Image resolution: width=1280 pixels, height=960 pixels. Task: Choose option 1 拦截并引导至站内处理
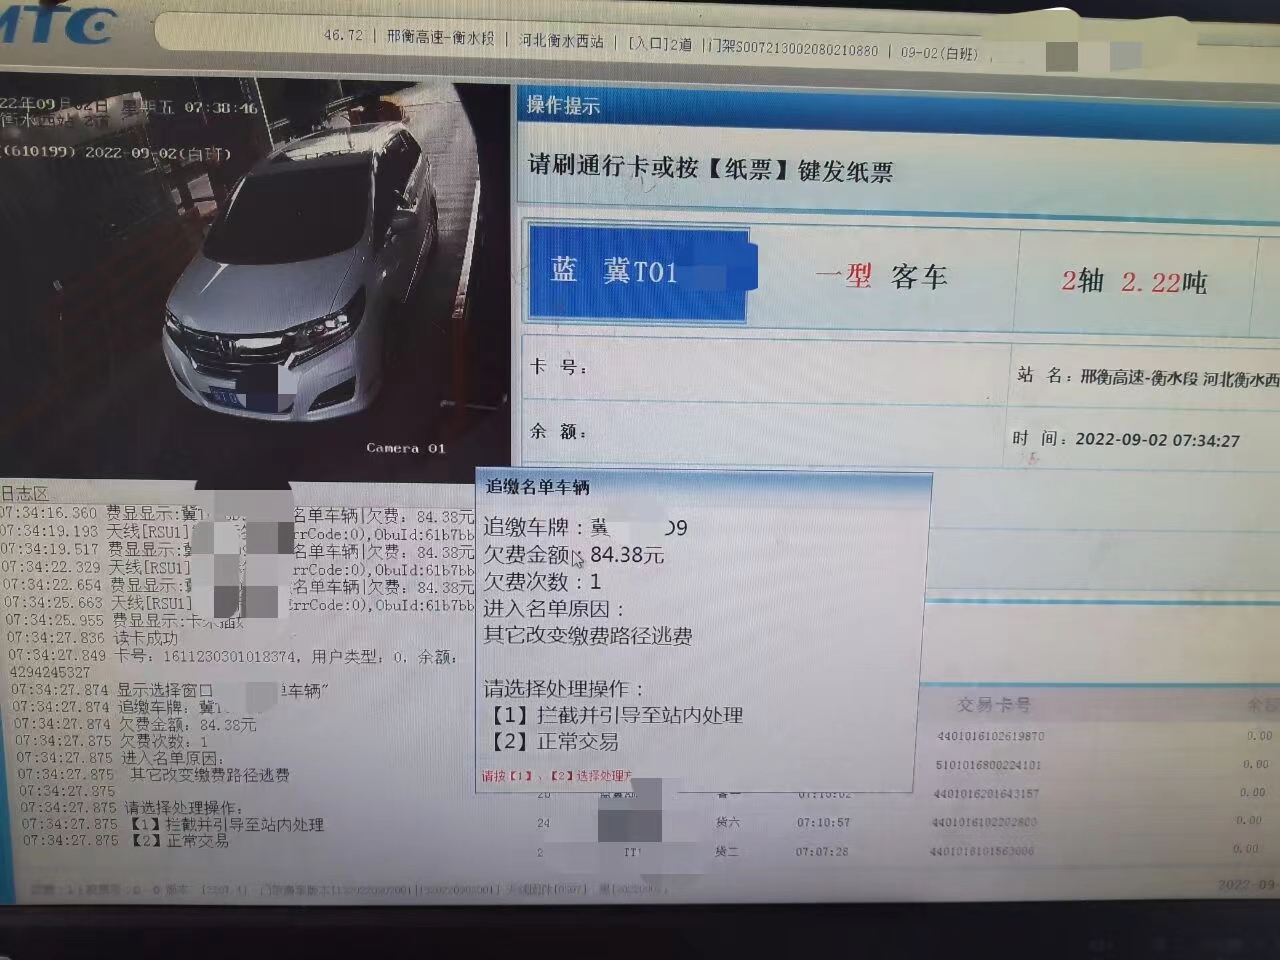click(x=615, y=715)
